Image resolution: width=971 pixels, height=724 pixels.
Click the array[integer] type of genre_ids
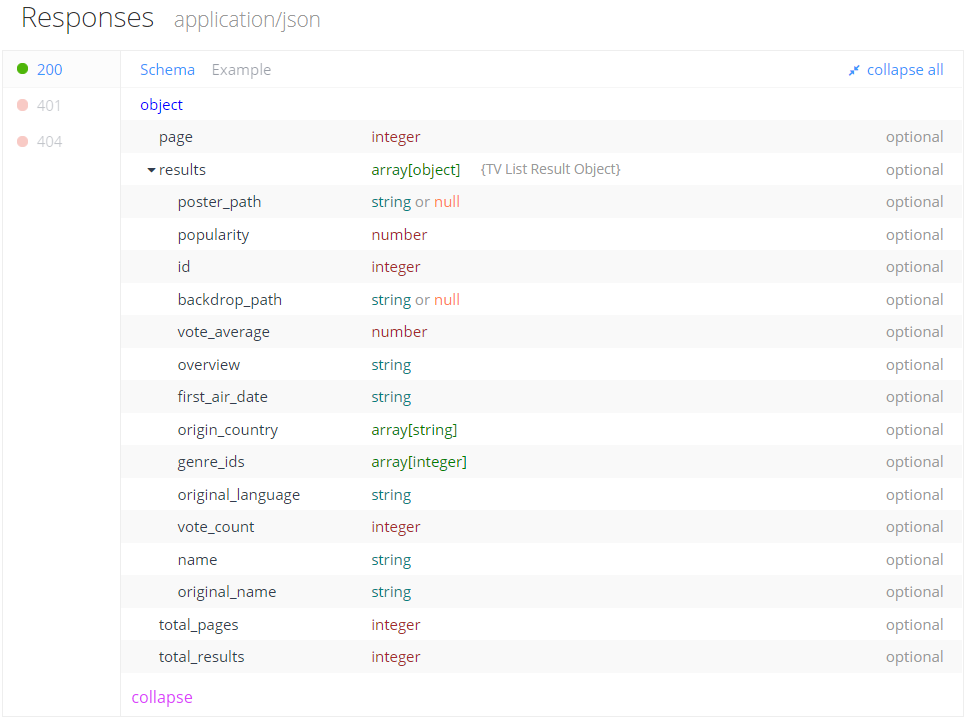[x=419, y=462]
